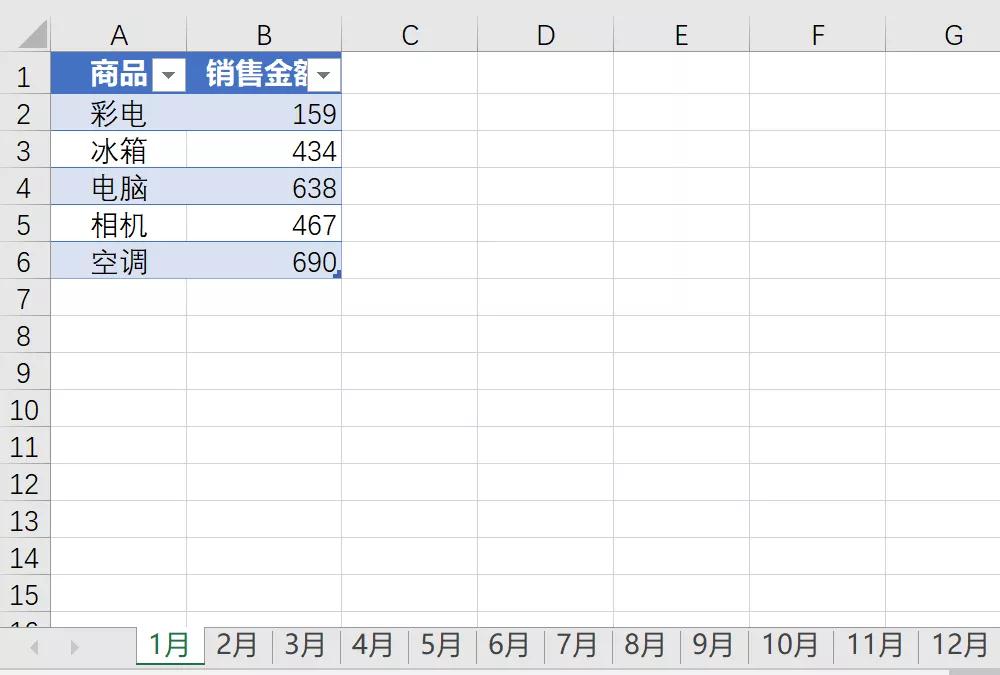The image size is (1000, 675).
Task: Select row 13 header
Action: [x=24, y=521]
